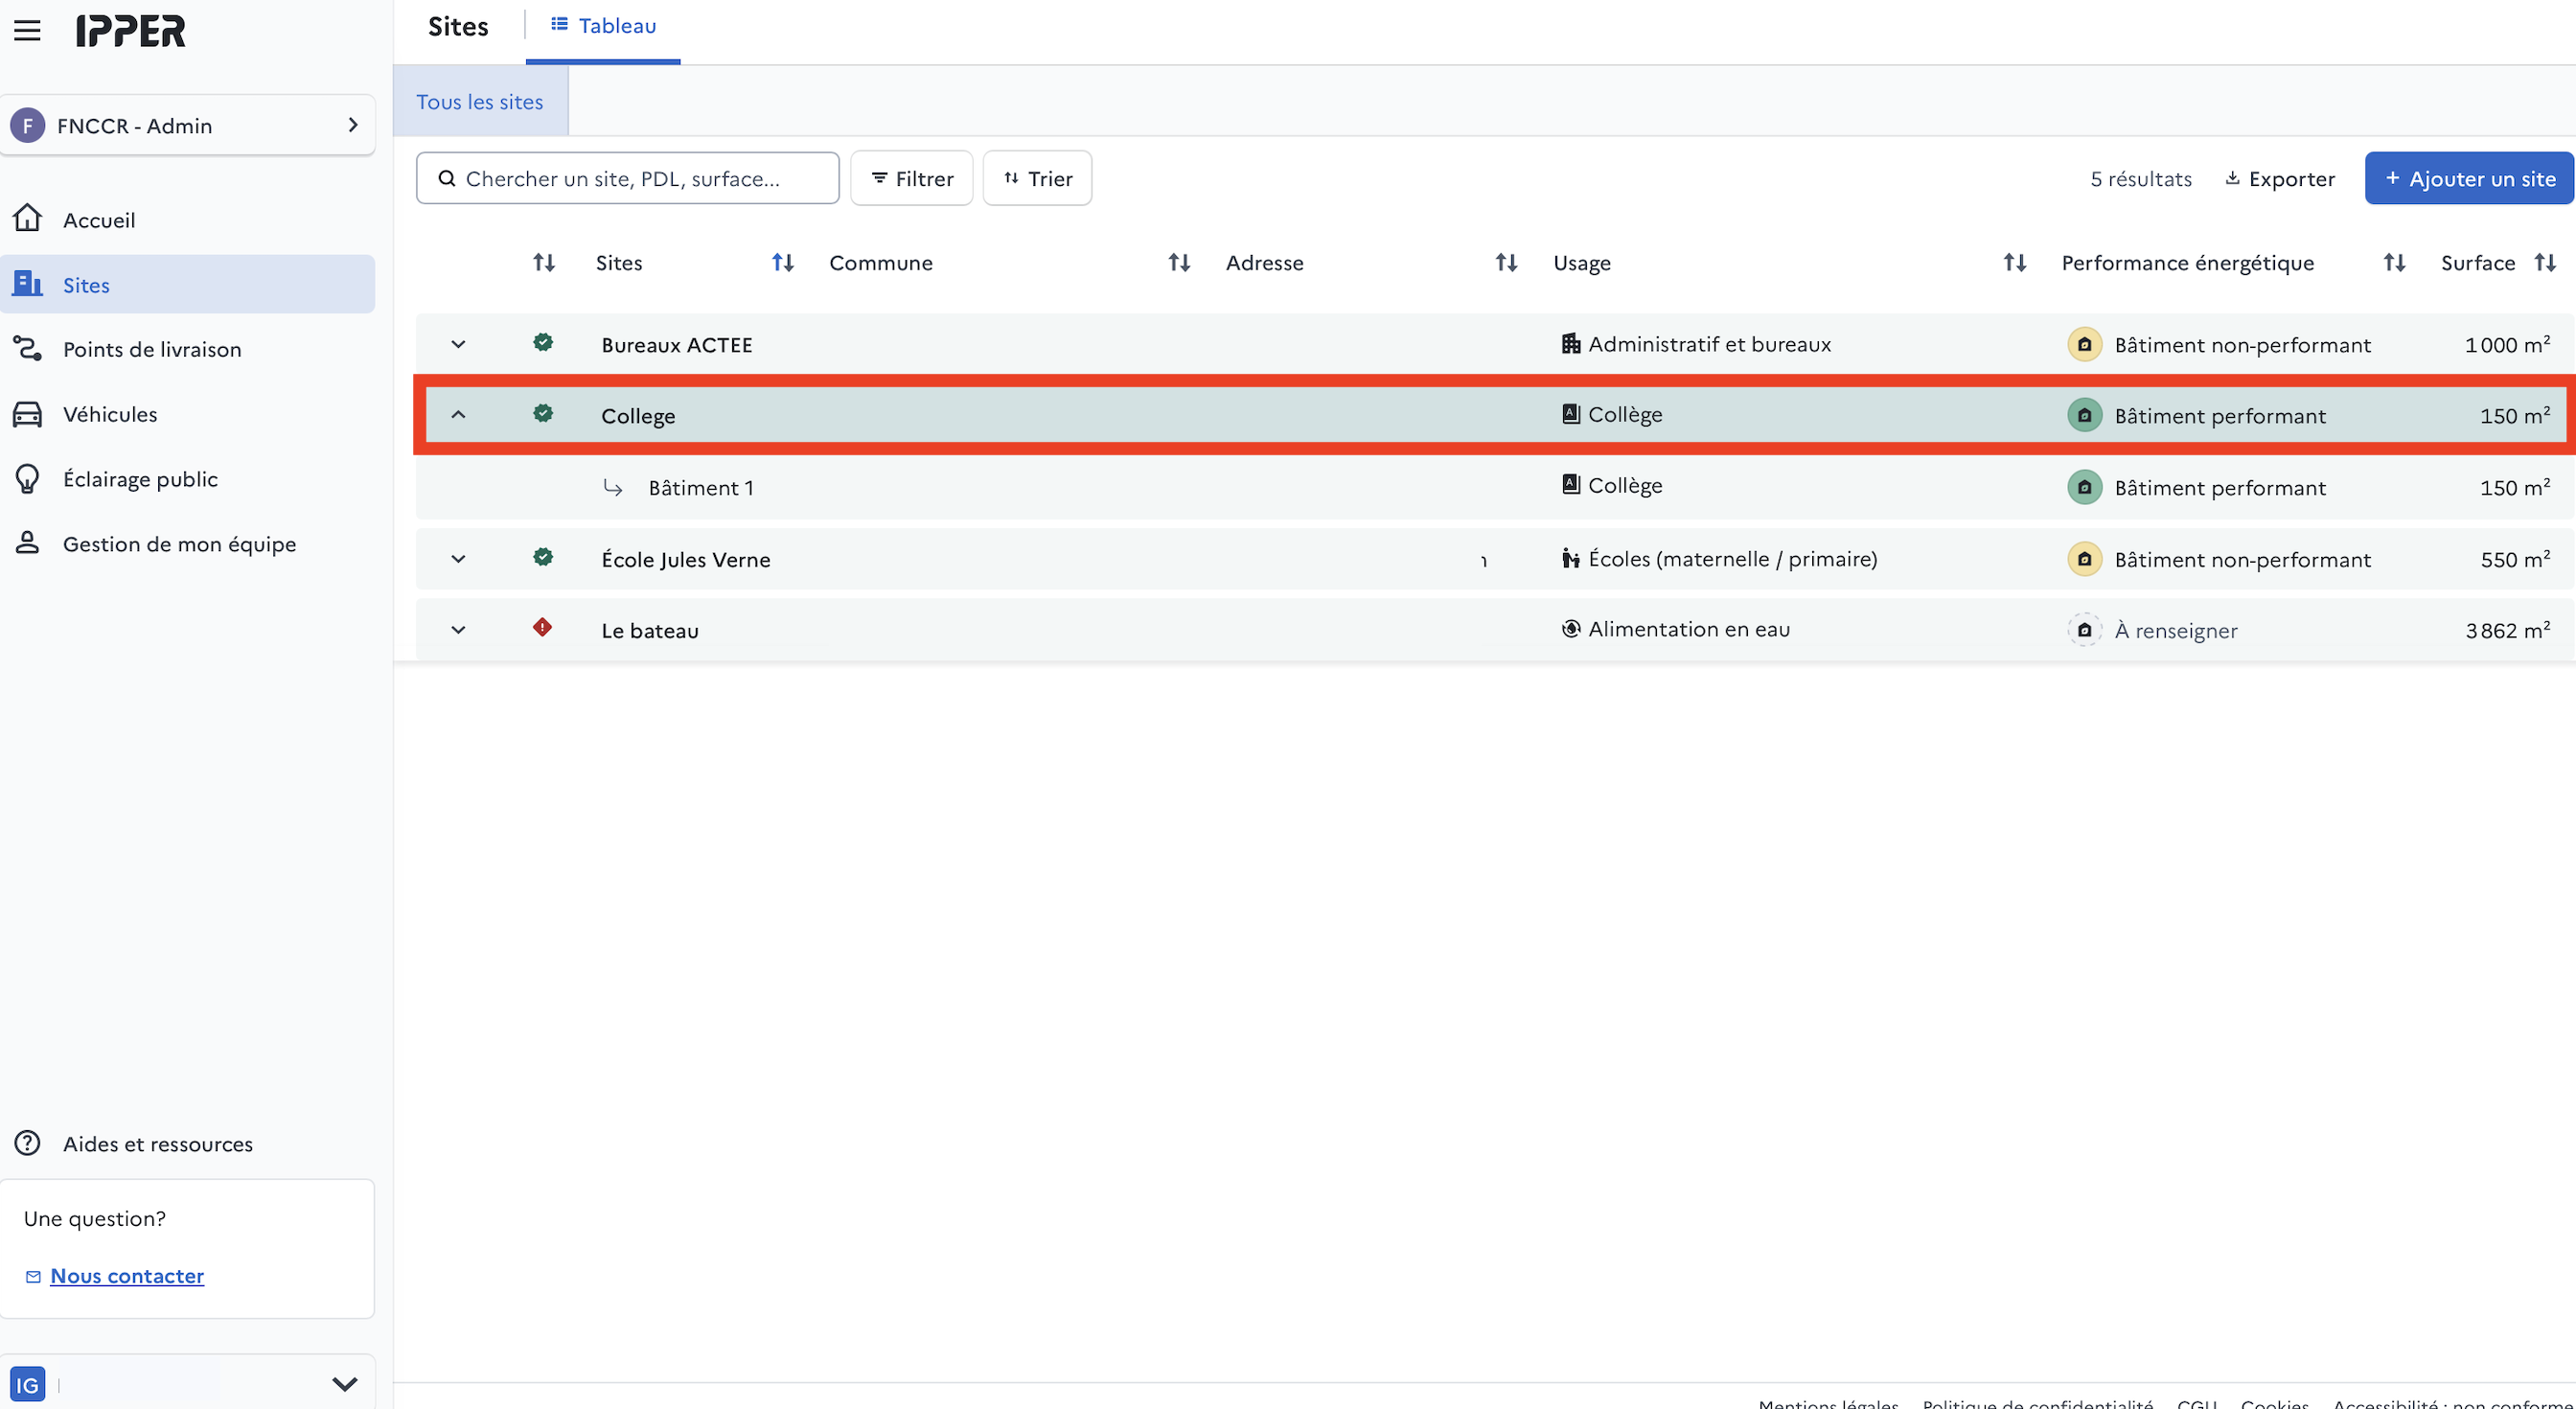
Task: Click the IG user avatar badge
Action: pos(27,1385)
